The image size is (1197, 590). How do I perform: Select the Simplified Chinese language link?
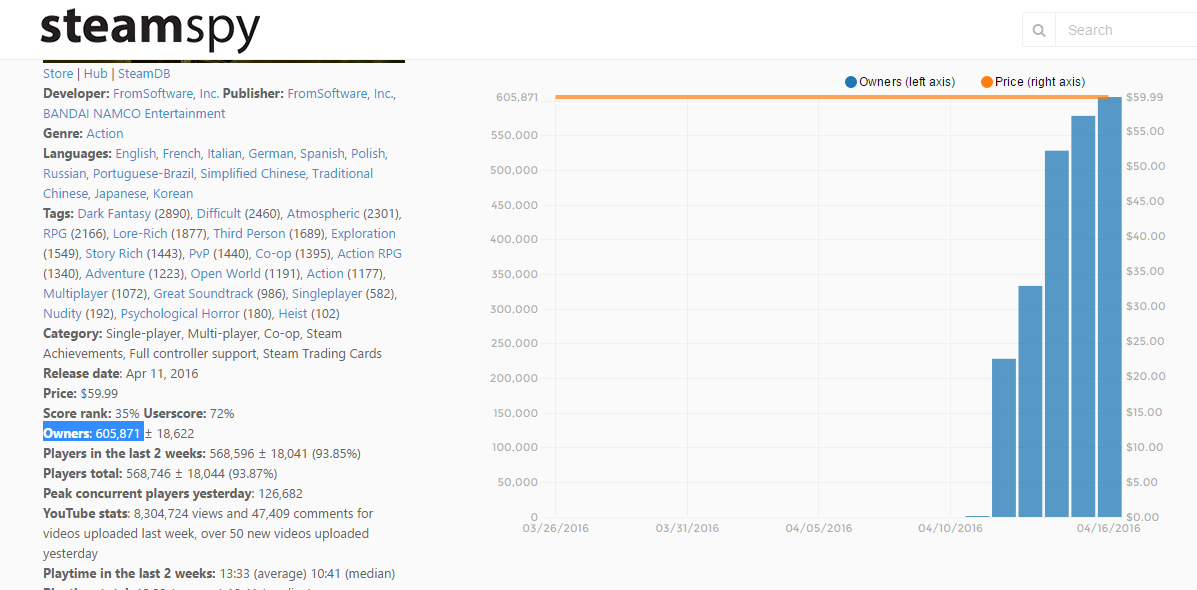click(253, 173)
